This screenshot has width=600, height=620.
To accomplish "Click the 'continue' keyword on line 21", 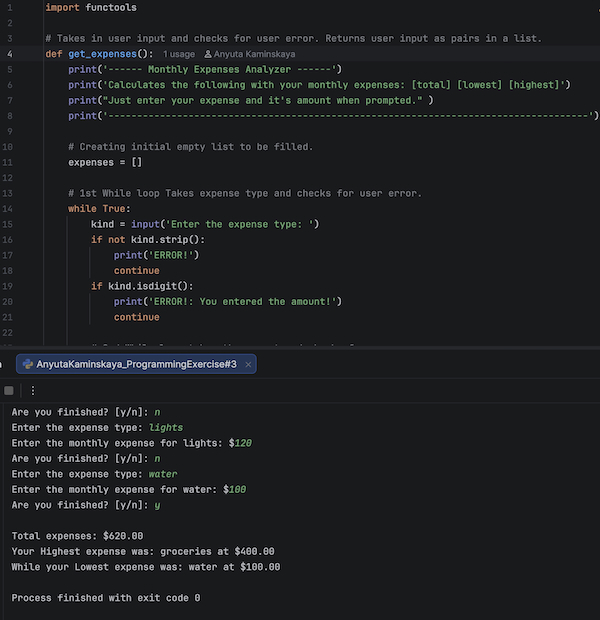I will click(136, 317).
